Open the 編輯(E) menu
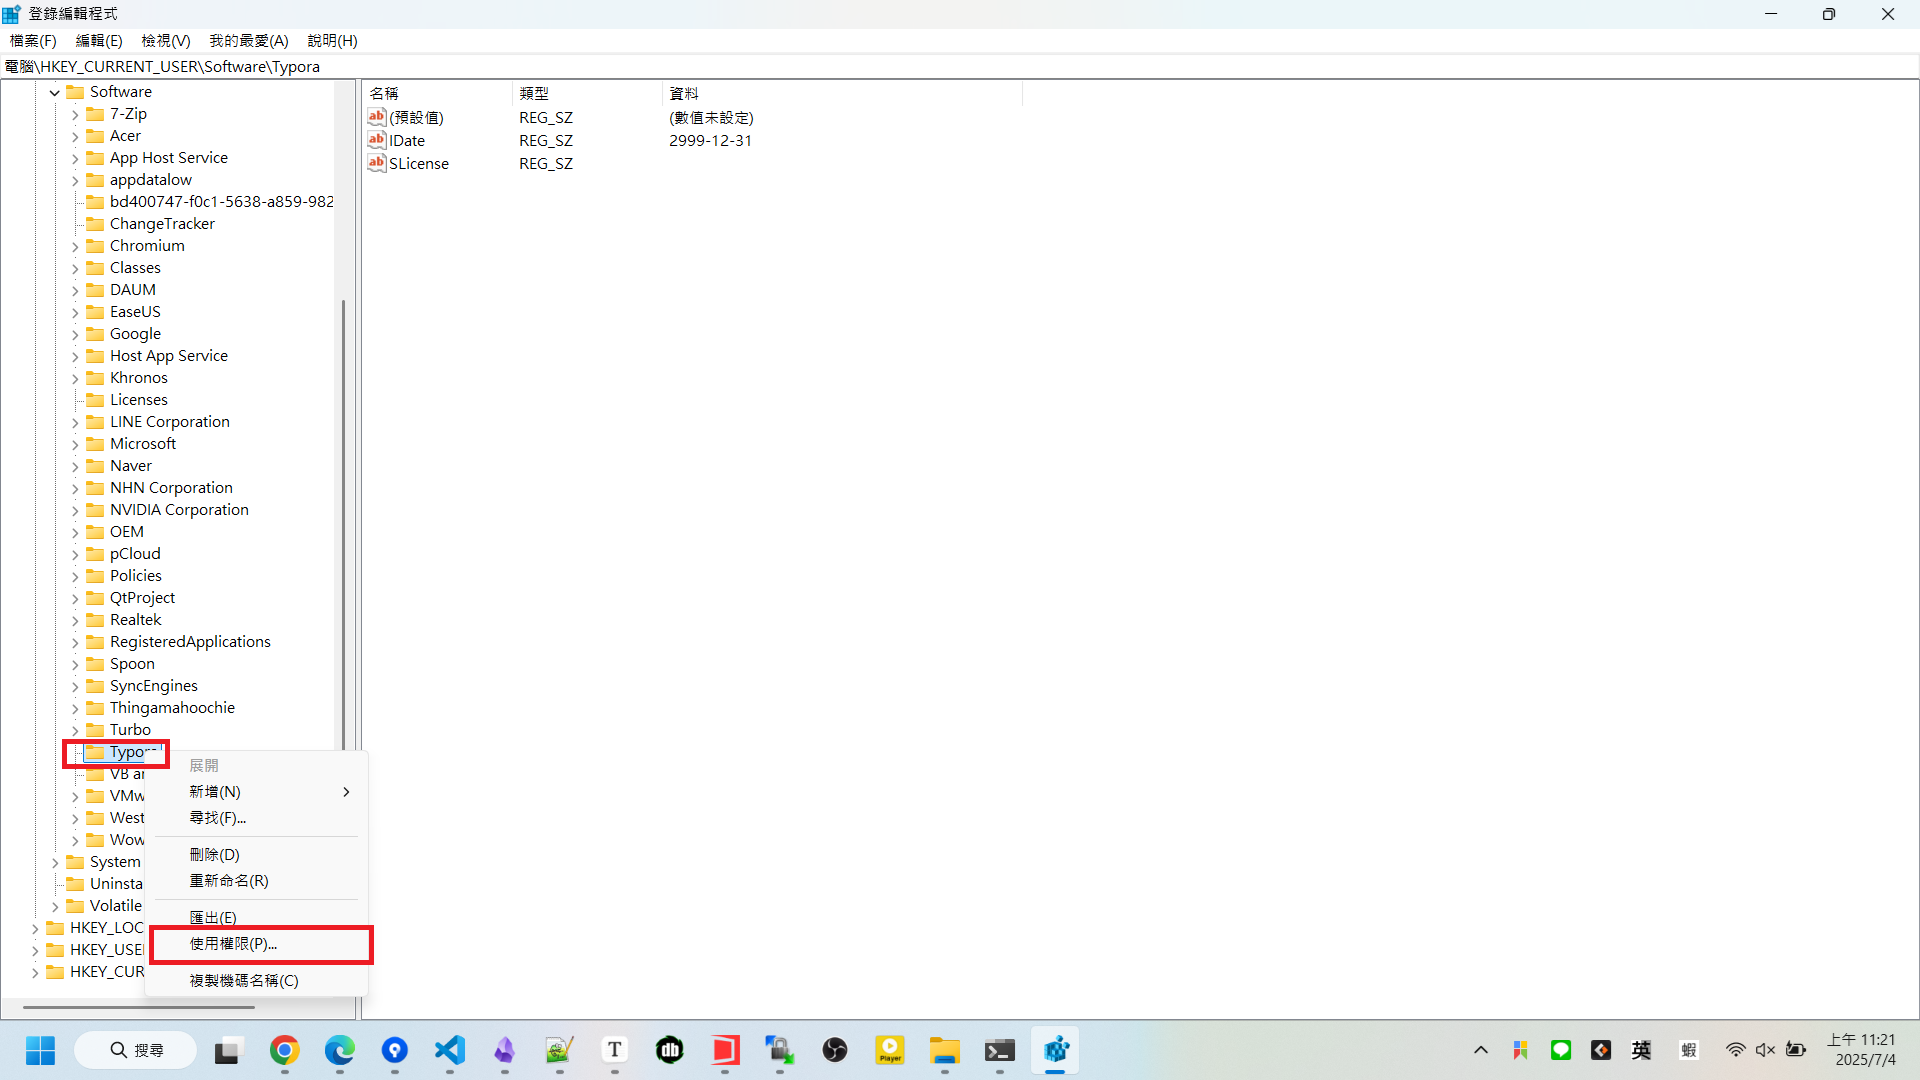Image resolution: width=1920 pixels, height=1080 pixels. (x=99, y=41)
